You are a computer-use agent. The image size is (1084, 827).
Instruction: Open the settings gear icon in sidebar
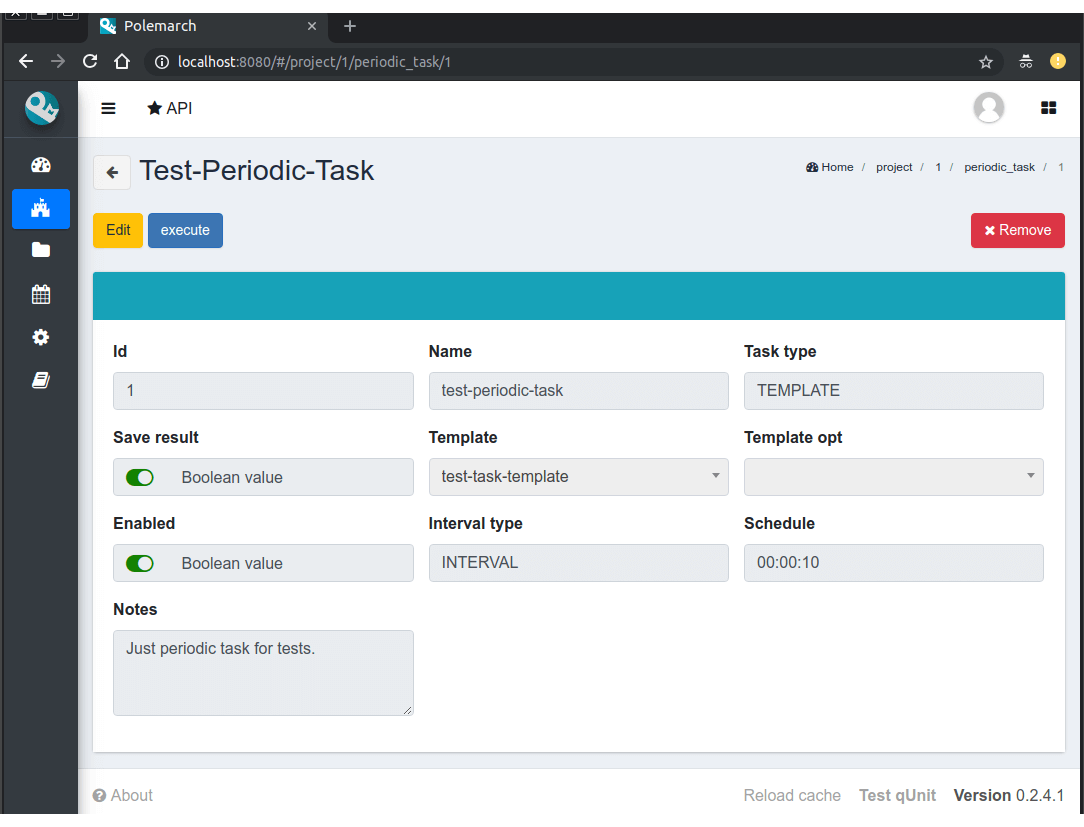(41, 337)
